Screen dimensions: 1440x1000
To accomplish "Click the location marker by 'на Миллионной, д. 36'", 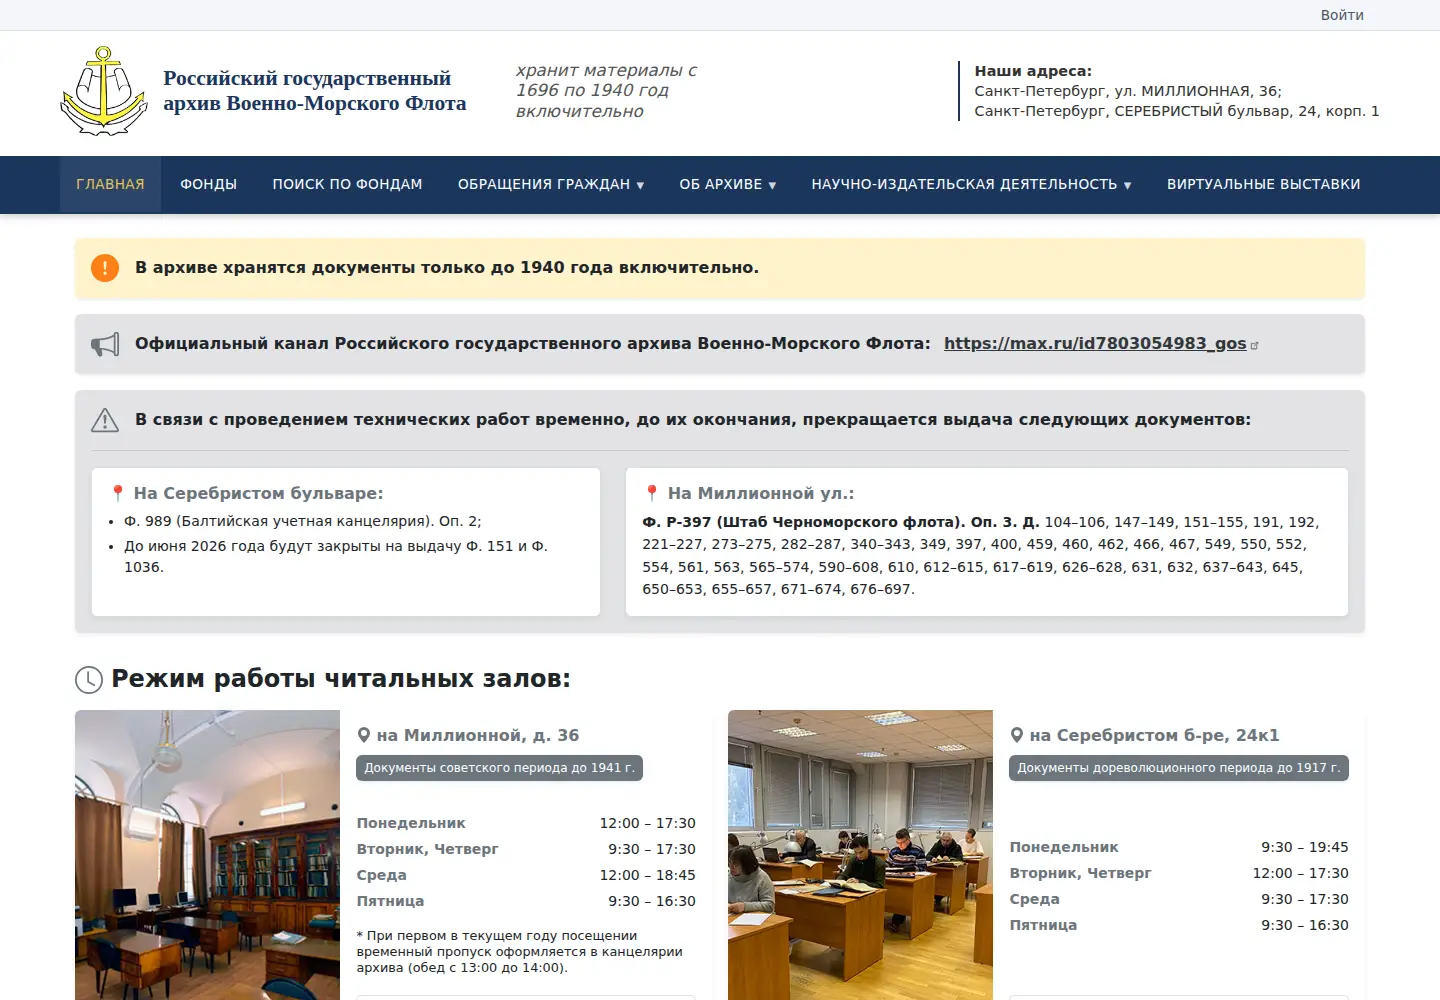I will click(364, 735).
